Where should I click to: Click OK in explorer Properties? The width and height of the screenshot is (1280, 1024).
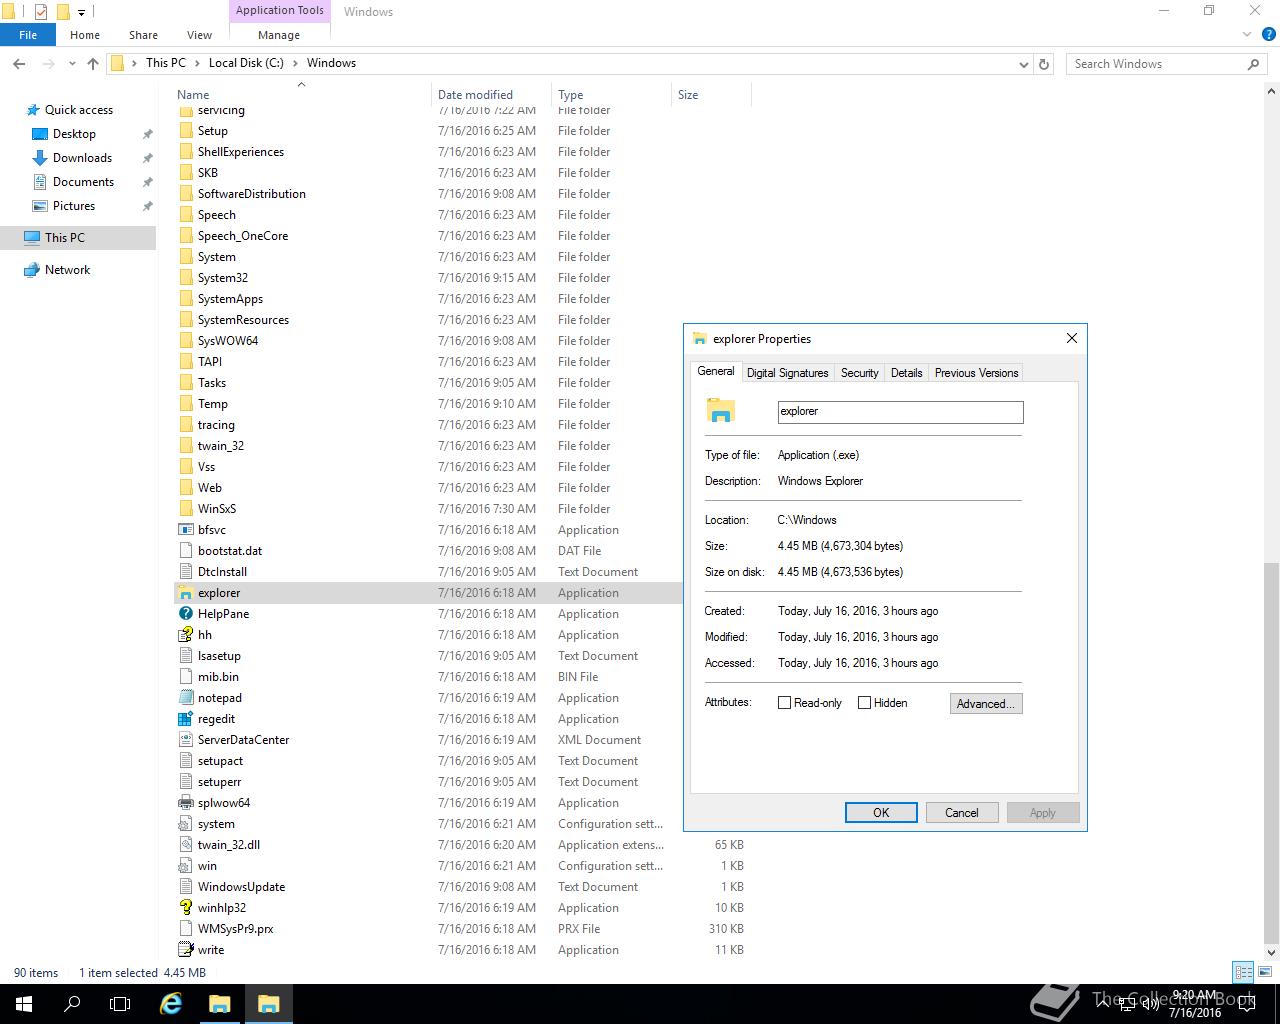(881, 813)
